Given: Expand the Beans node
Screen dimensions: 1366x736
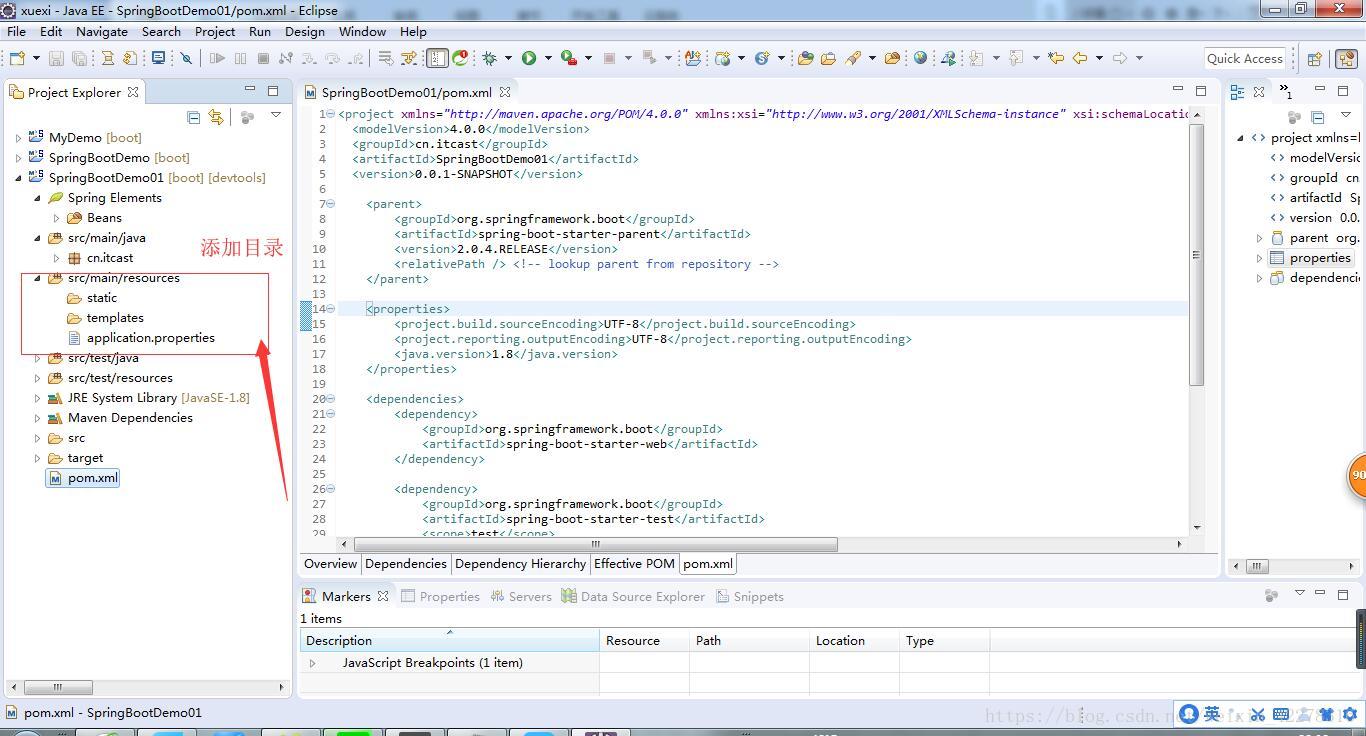Looking at the screenshot, I should pos(56,218).
